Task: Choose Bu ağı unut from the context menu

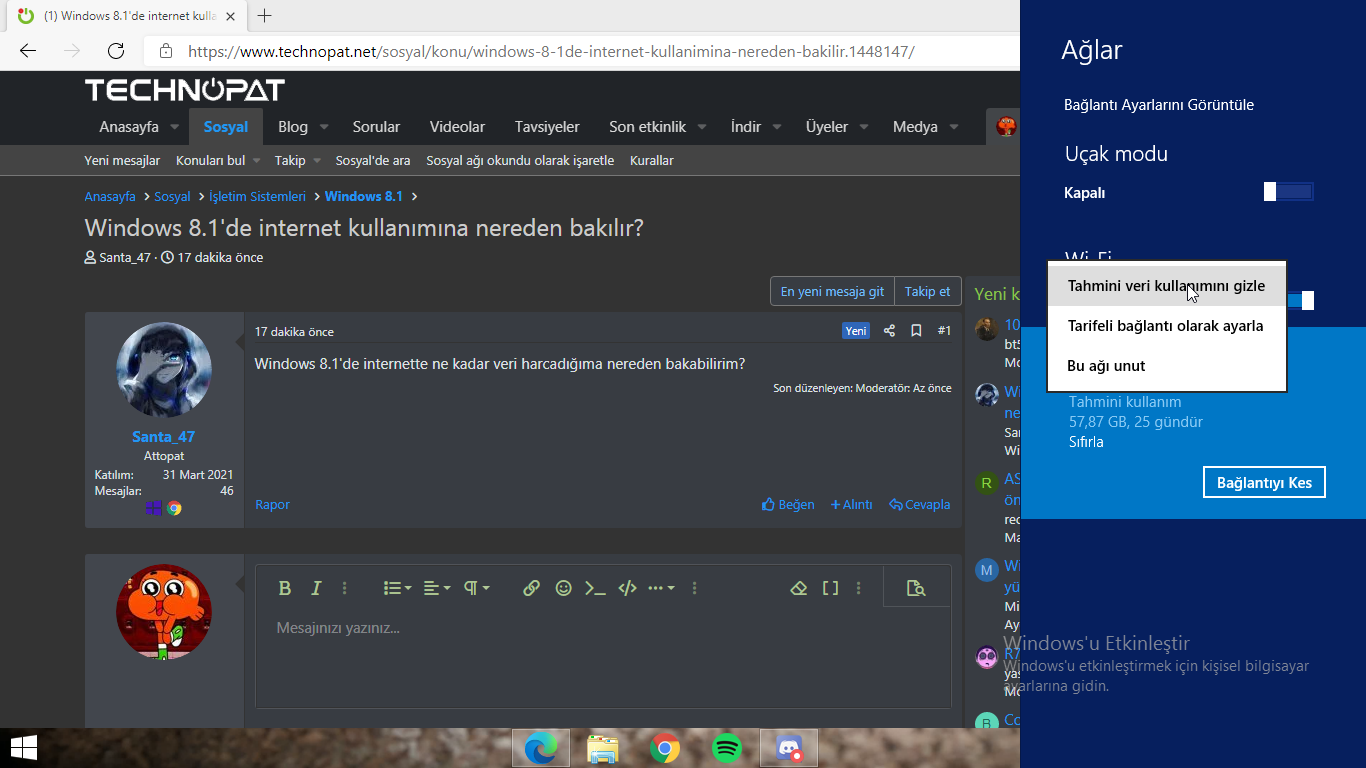Action: coord(1166,366)
